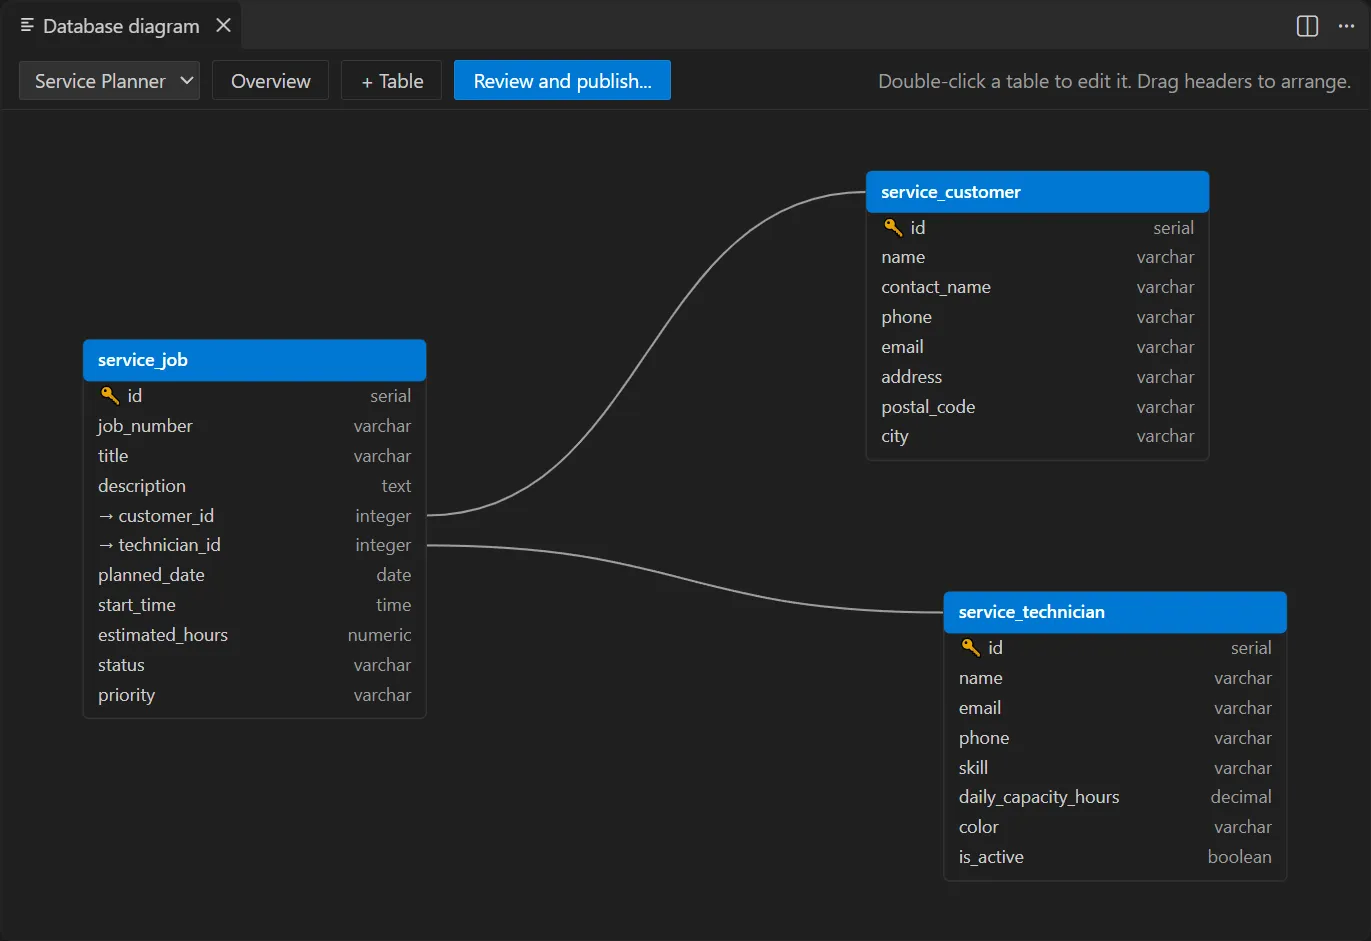The height and width of the screenshot is (941, 1371).
Task: Click the phone field in service_technician
Action: [x=1115, y=738]
